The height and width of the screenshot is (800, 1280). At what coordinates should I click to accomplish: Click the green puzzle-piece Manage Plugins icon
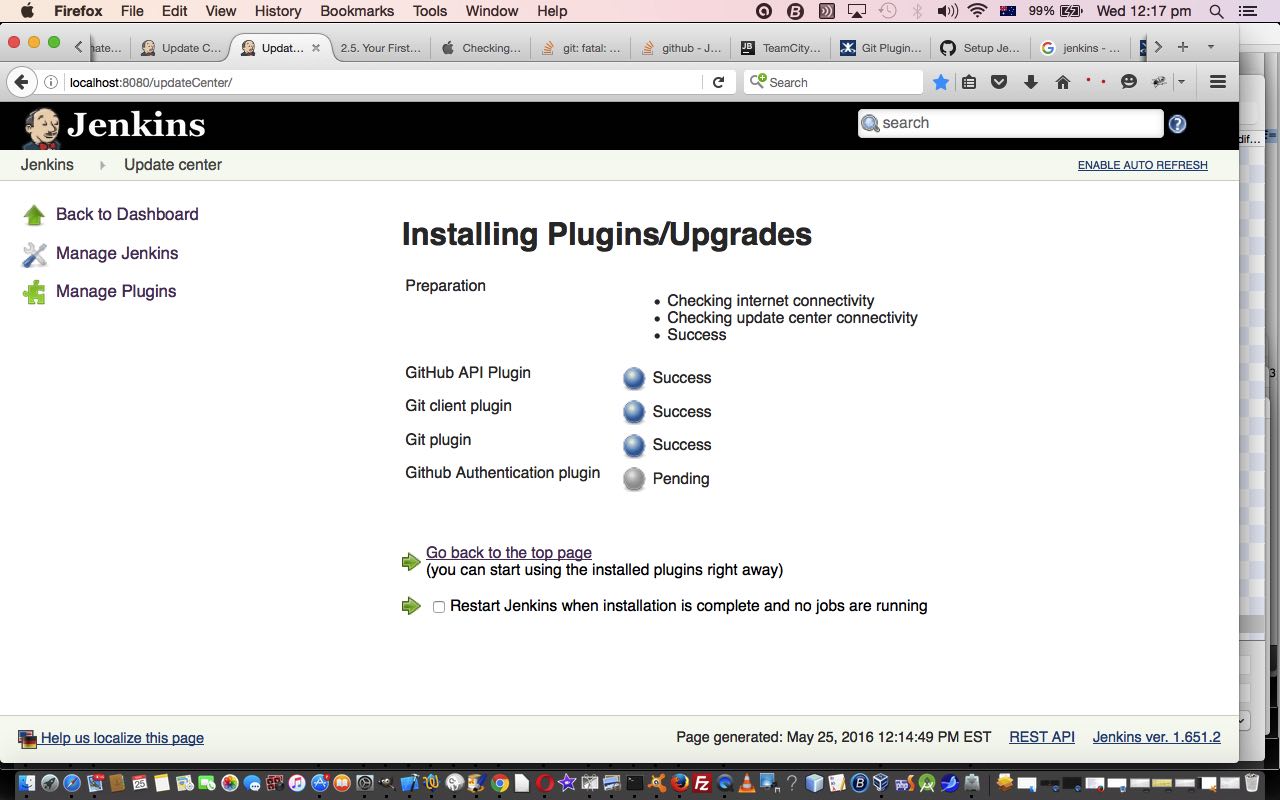tap(34, 292)
